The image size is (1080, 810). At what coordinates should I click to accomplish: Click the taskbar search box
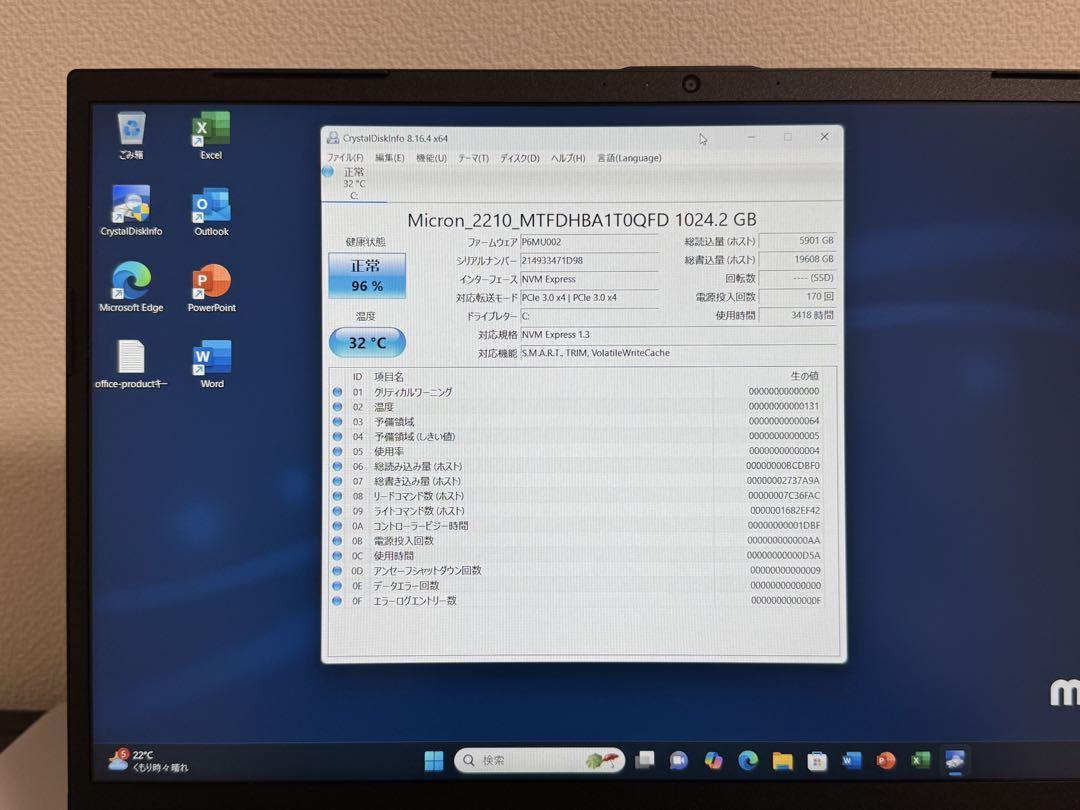[539, 760]
